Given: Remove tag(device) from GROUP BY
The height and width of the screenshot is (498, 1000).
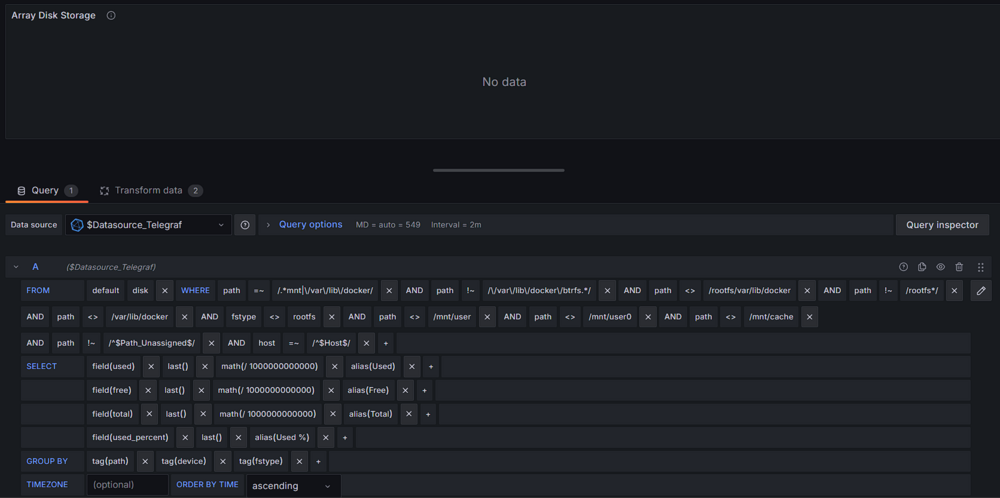Looking at the screenshot, I should [223, 461].
